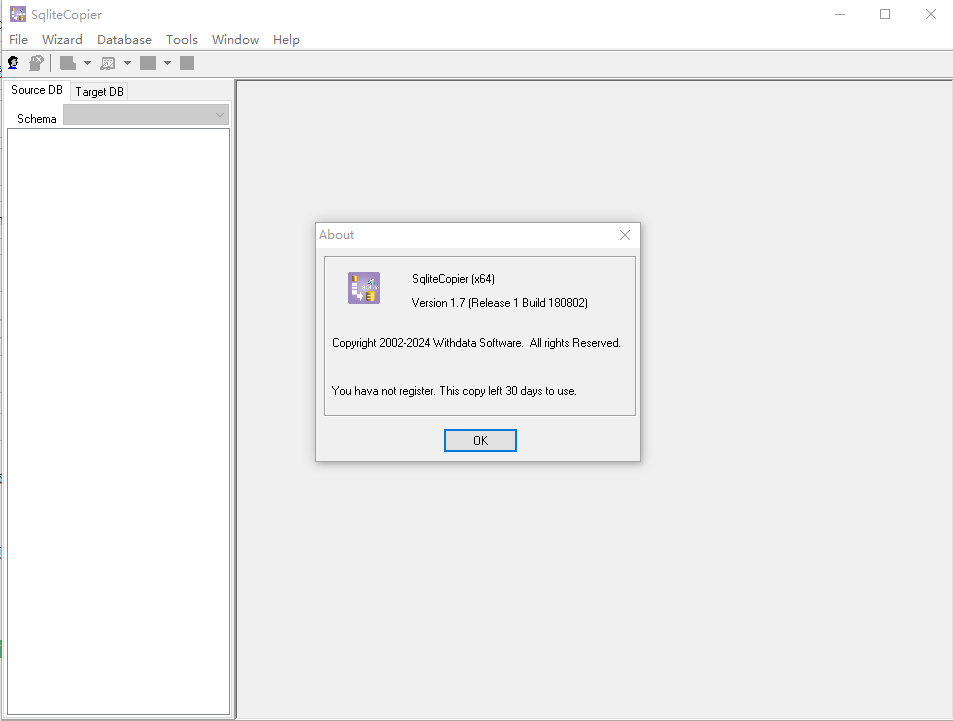Image resolution: width=953 pixels, height=721 pixels.
Task: Click the SqliteCopier logo in About dialog
Action: click(x=363, y=288)
